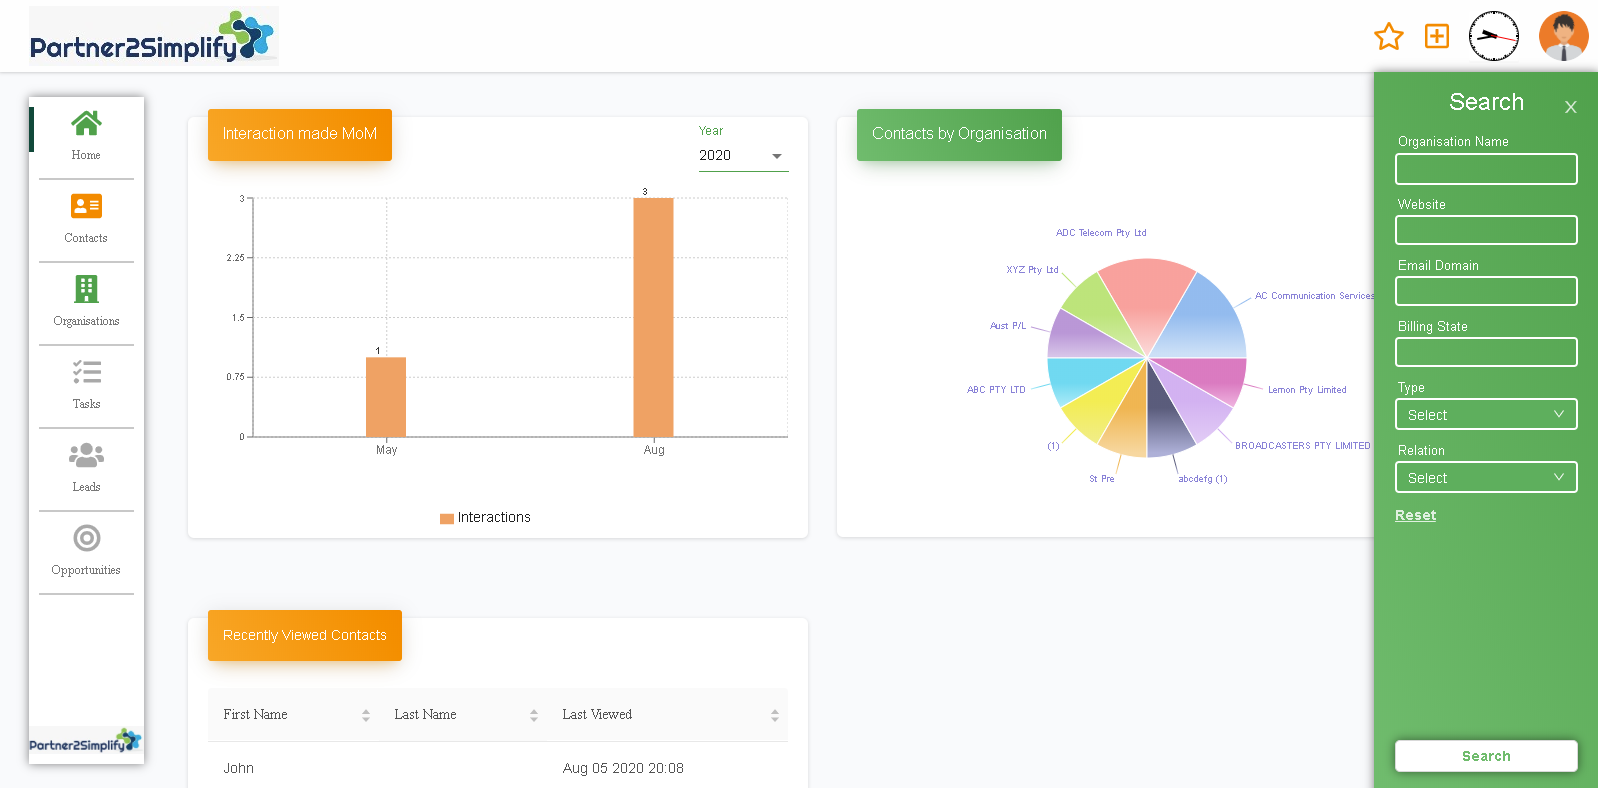Open the Leads people icon
The width and height of the screenshot is (1598, 788).
coord(86,455)
